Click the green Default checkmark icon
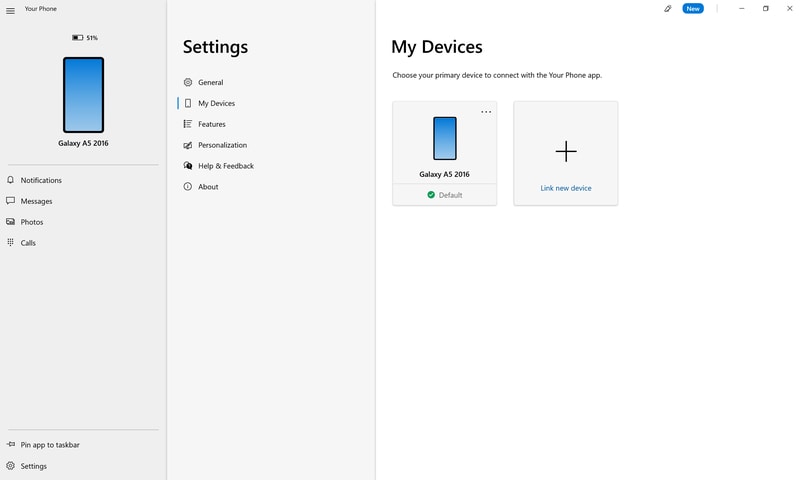The height and width of the screenshot is (480, 802). coord(431,195)
